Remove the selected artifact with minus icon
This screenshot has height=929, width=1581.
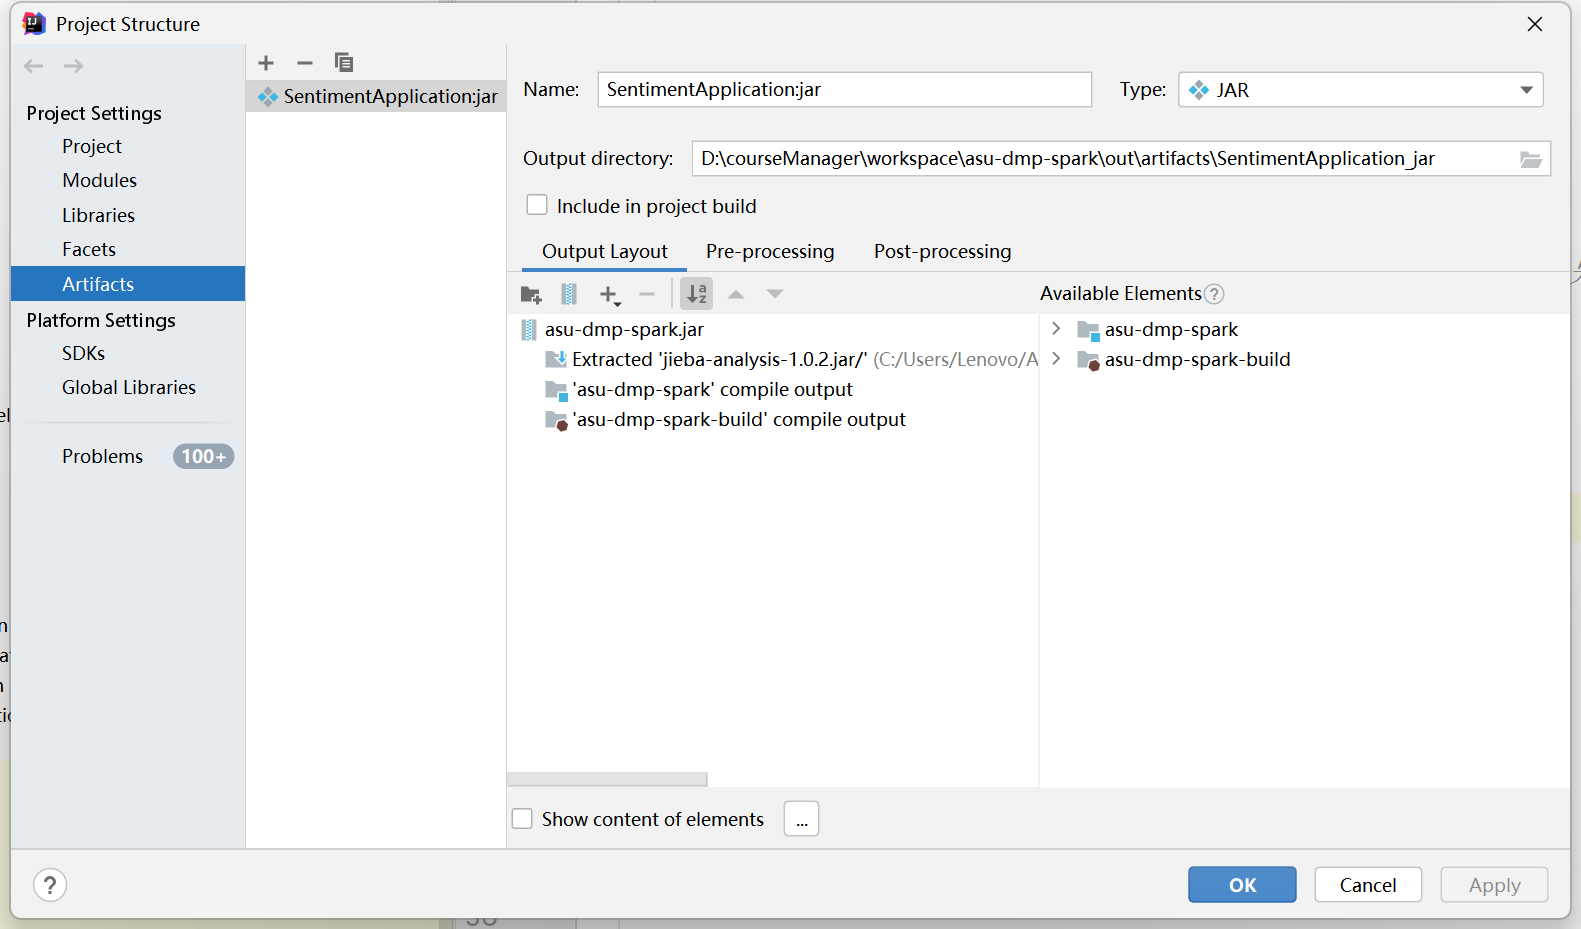305,63
